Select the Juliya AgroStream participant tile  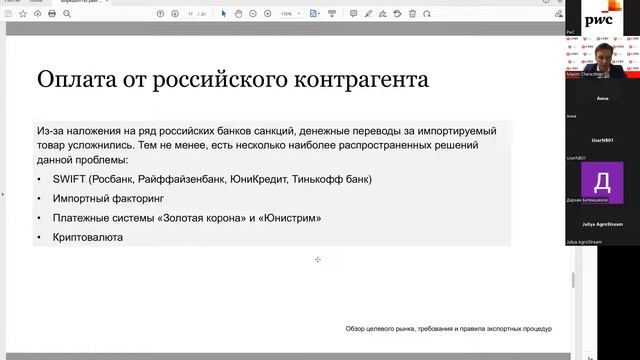(602, 224)
